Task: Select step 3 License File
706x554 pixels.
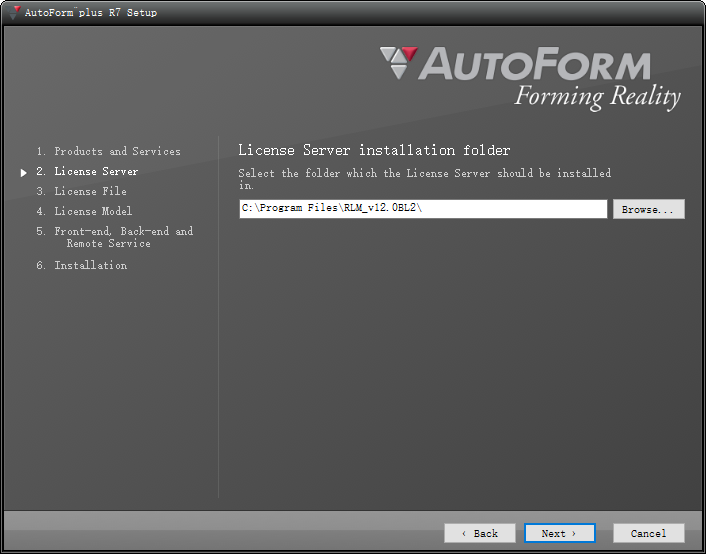Action: point(81,191)
